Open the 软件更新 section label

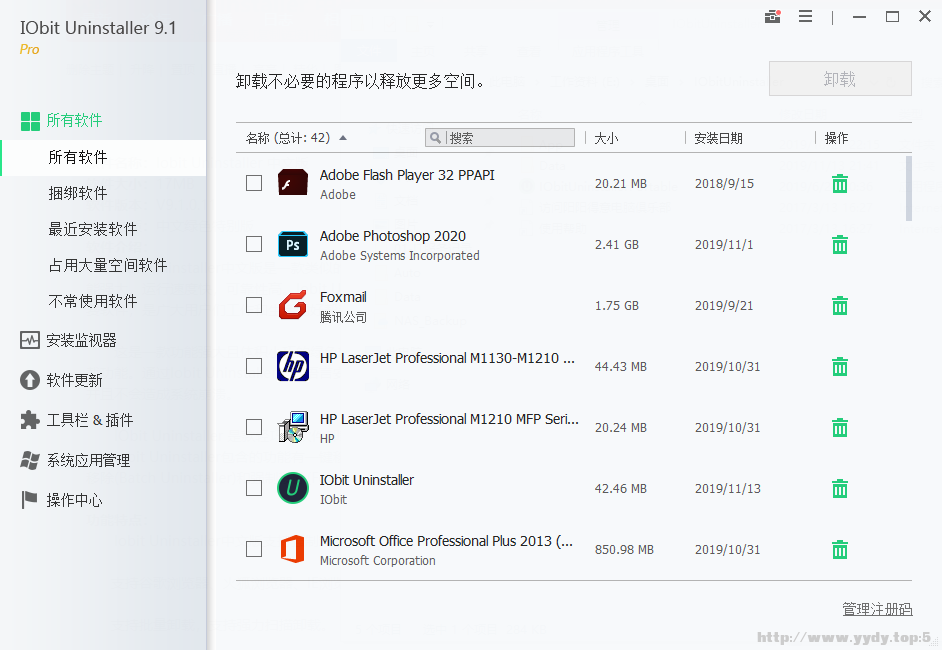coord(74,380)
